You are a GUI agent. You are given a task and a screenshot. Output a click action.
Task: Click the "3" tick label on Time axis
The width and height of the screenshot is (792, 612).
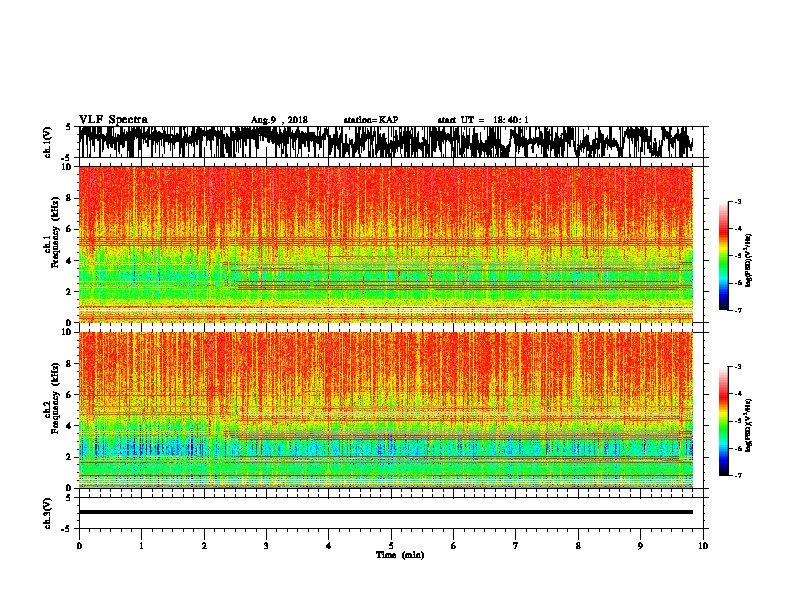(266, 546)
